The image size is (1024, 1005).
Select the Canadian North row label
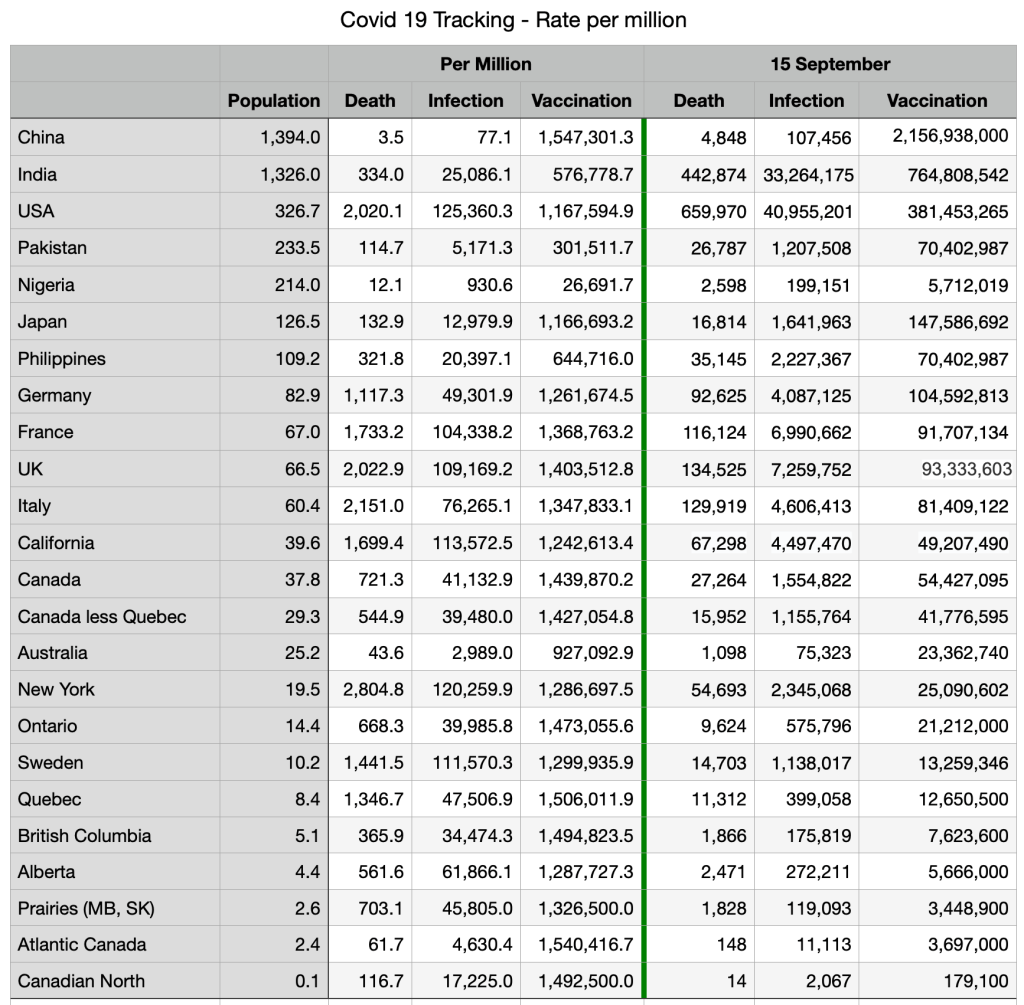[x=81, y=981]
